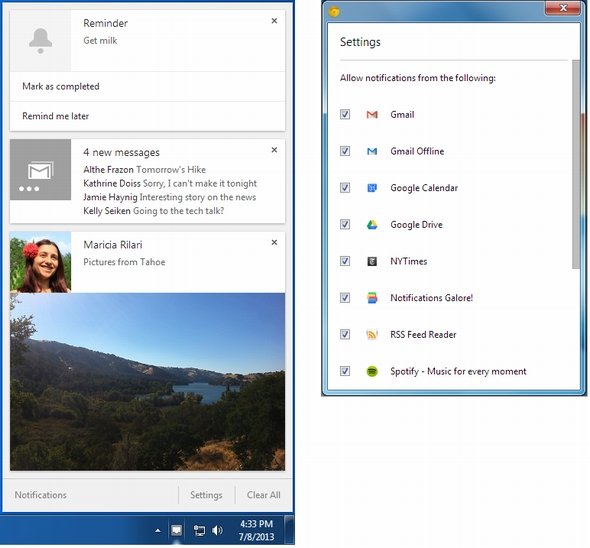
Task: Click the Gmail envelope icon in settings
Action: tap(372, 114)
